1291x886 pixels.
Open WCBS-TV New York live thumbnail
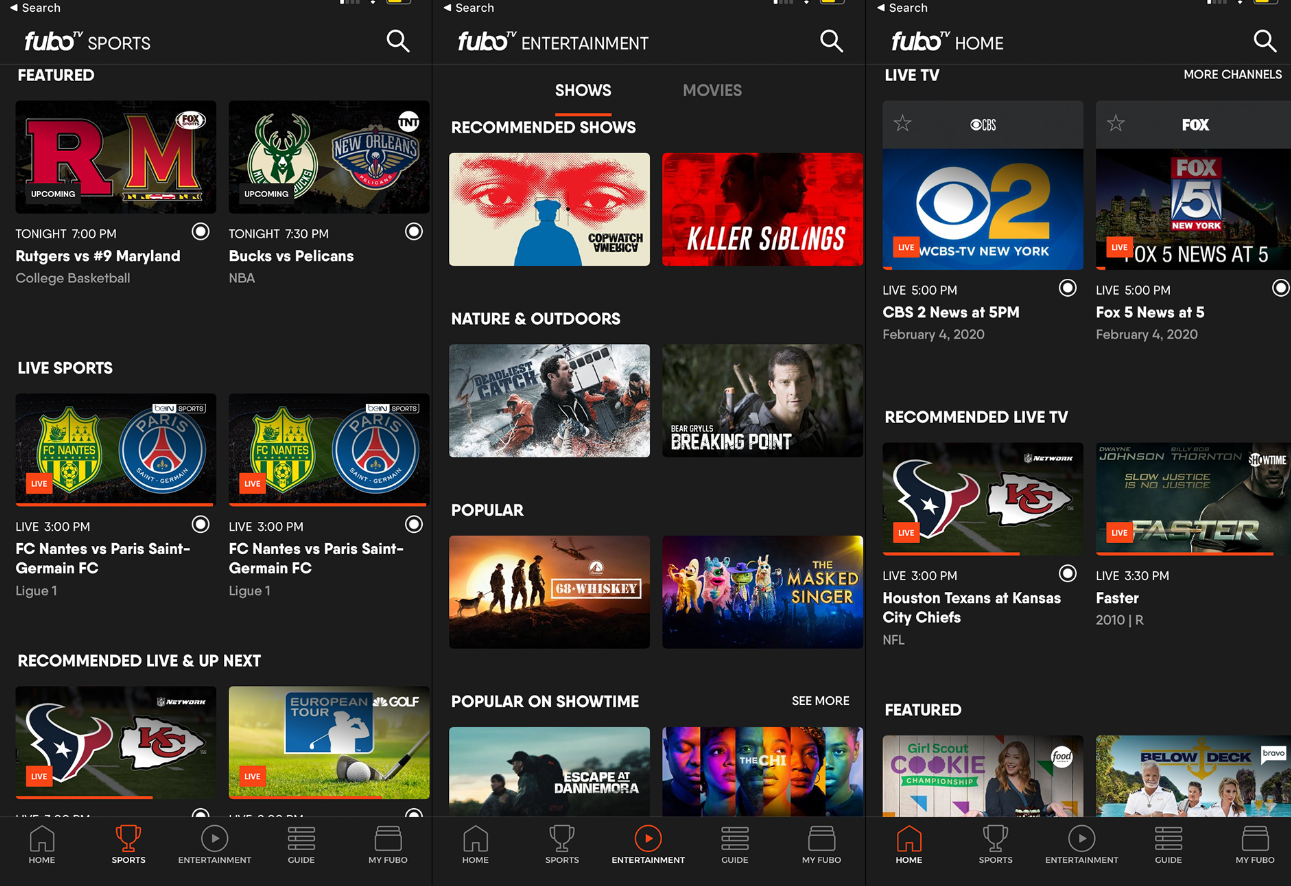point(983,210)
